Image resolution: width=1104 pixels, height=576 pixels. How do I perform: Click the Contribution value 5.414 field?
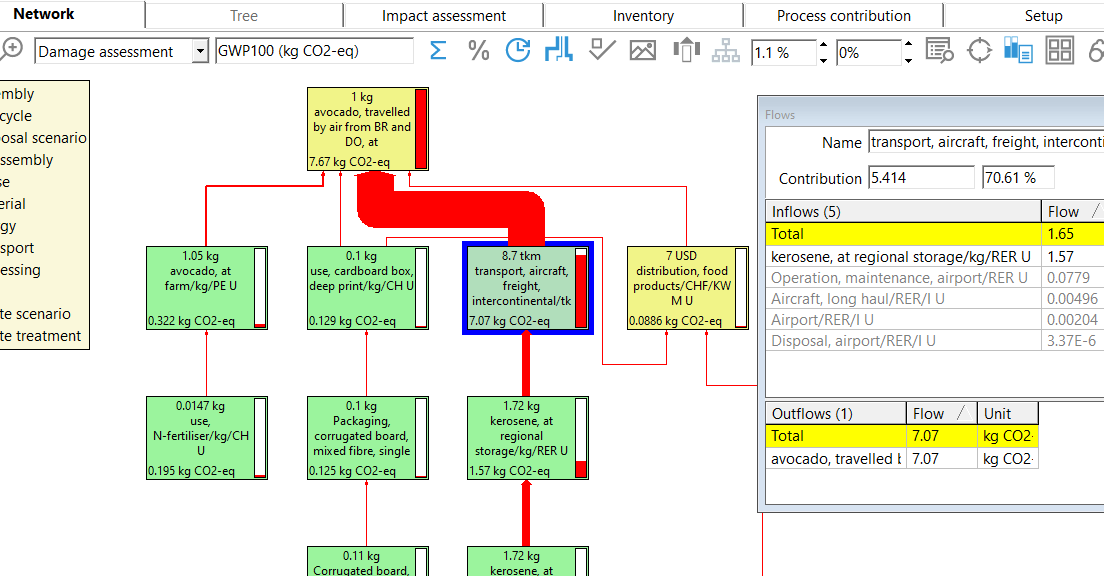921,177
